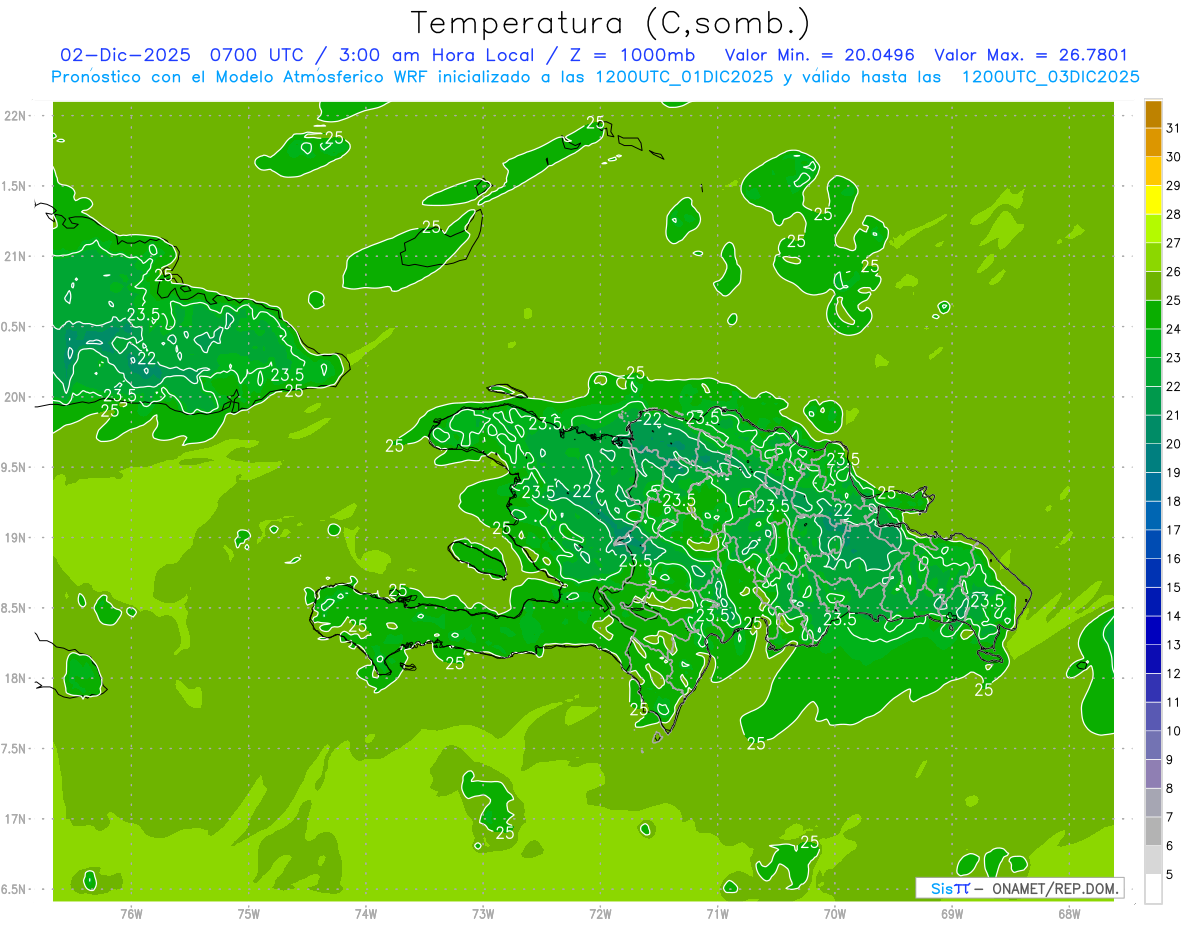Click the '17N' latitude axis label

click(15, 819)
